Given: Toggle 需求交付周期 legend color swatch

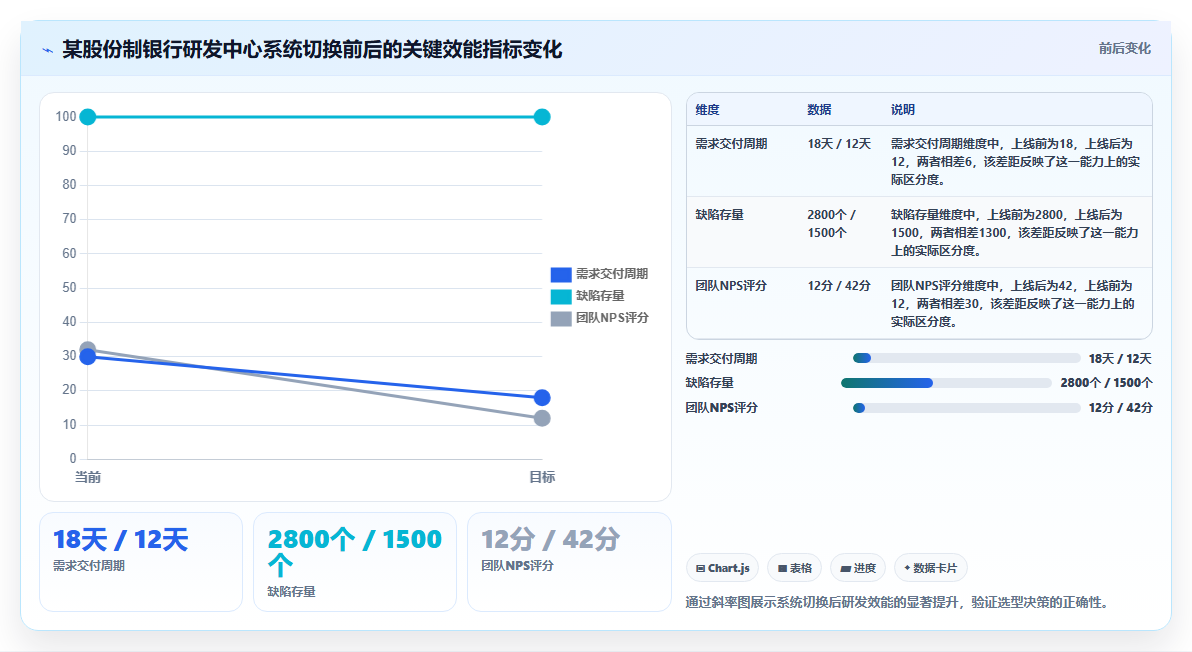Looking at the screenshot, I should [x=561, y=274].
